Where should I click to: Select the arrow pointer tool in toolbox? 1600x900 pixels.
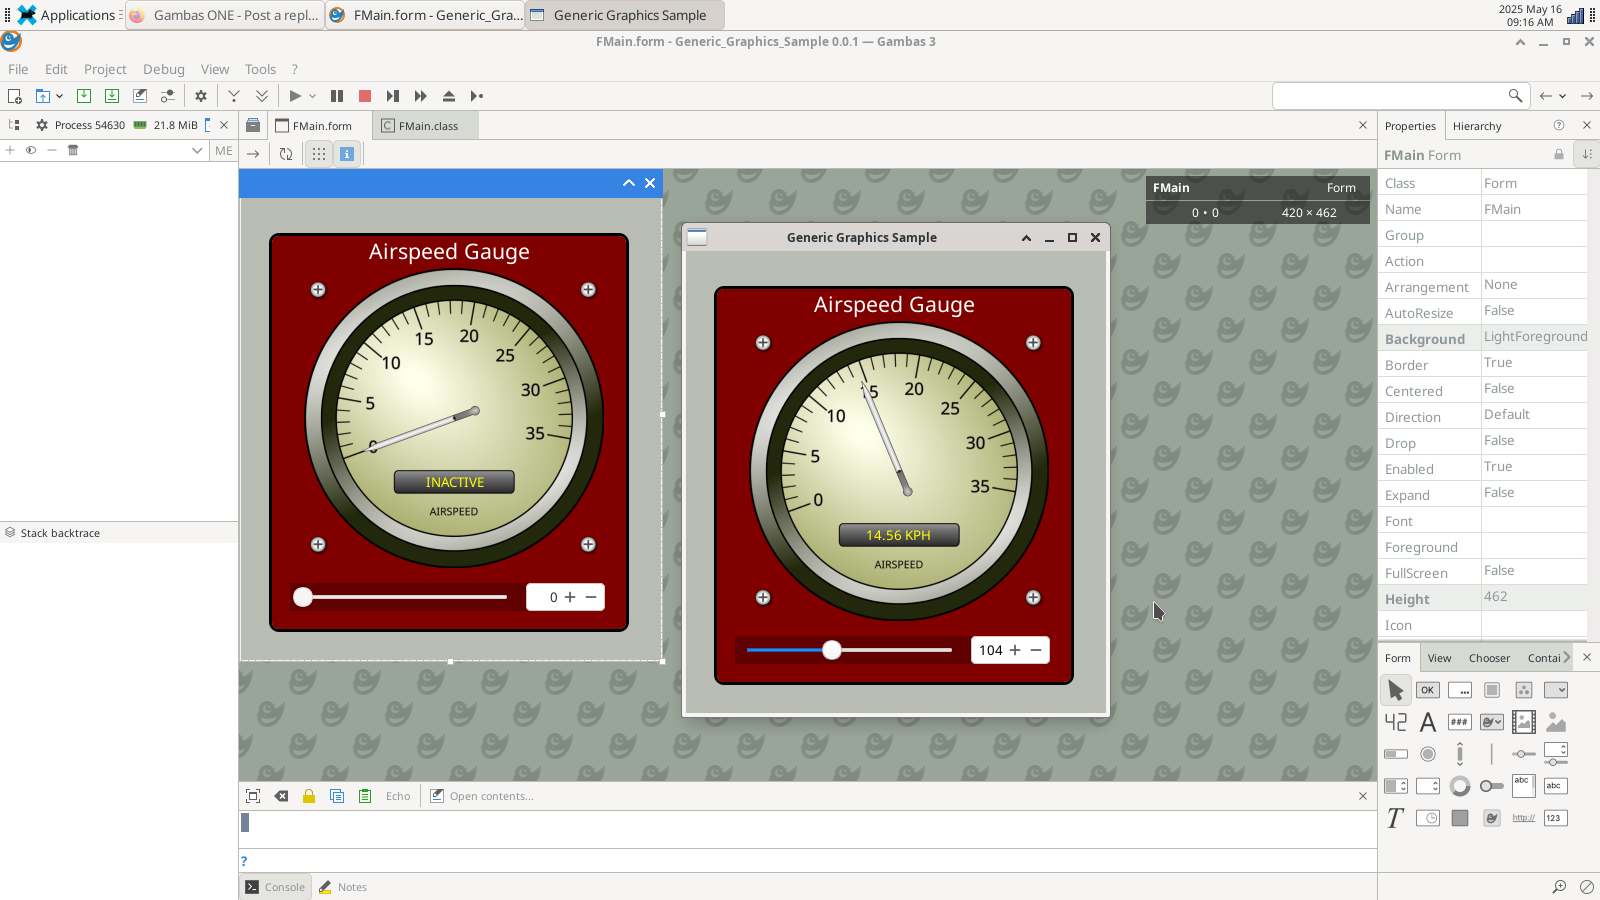coord(1396,690)
